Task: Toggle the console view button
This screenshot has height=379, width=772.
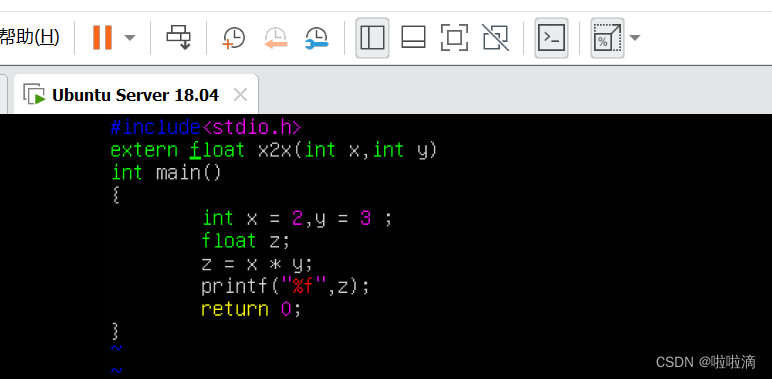Action: click(x=551, y=38)
